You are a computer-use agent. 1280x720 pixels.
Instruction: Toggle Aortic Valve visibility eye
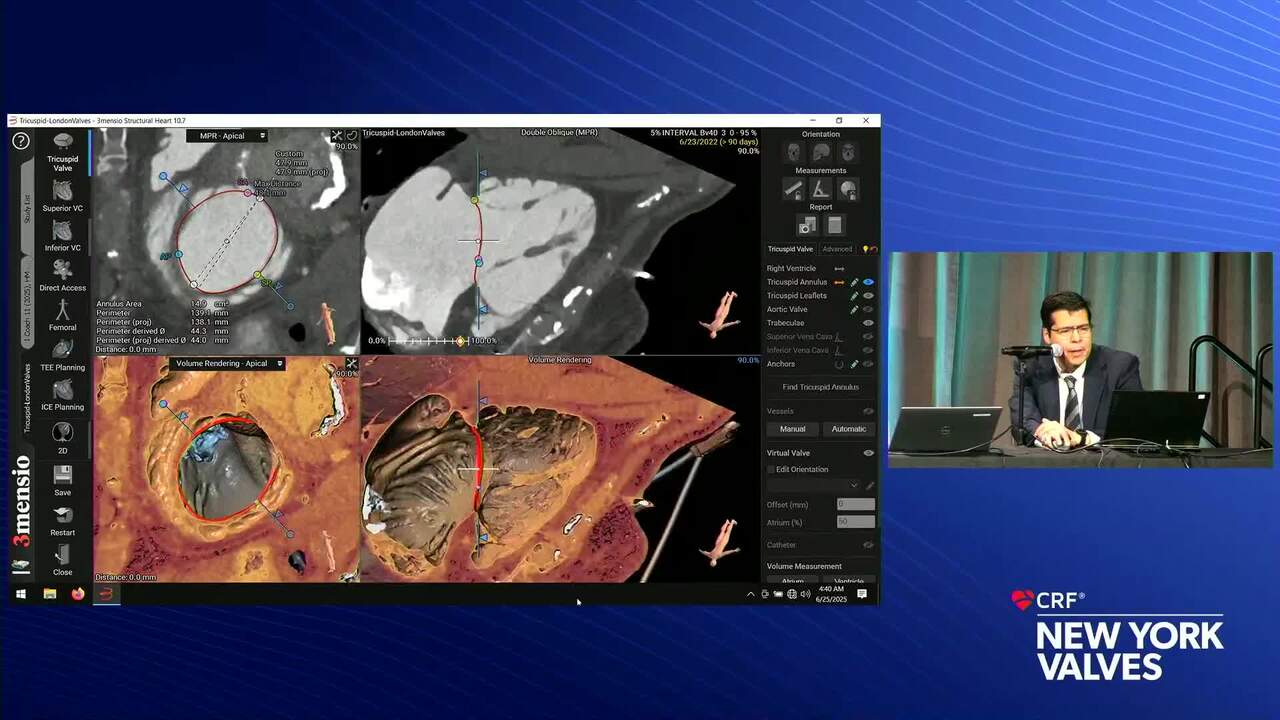868,310
